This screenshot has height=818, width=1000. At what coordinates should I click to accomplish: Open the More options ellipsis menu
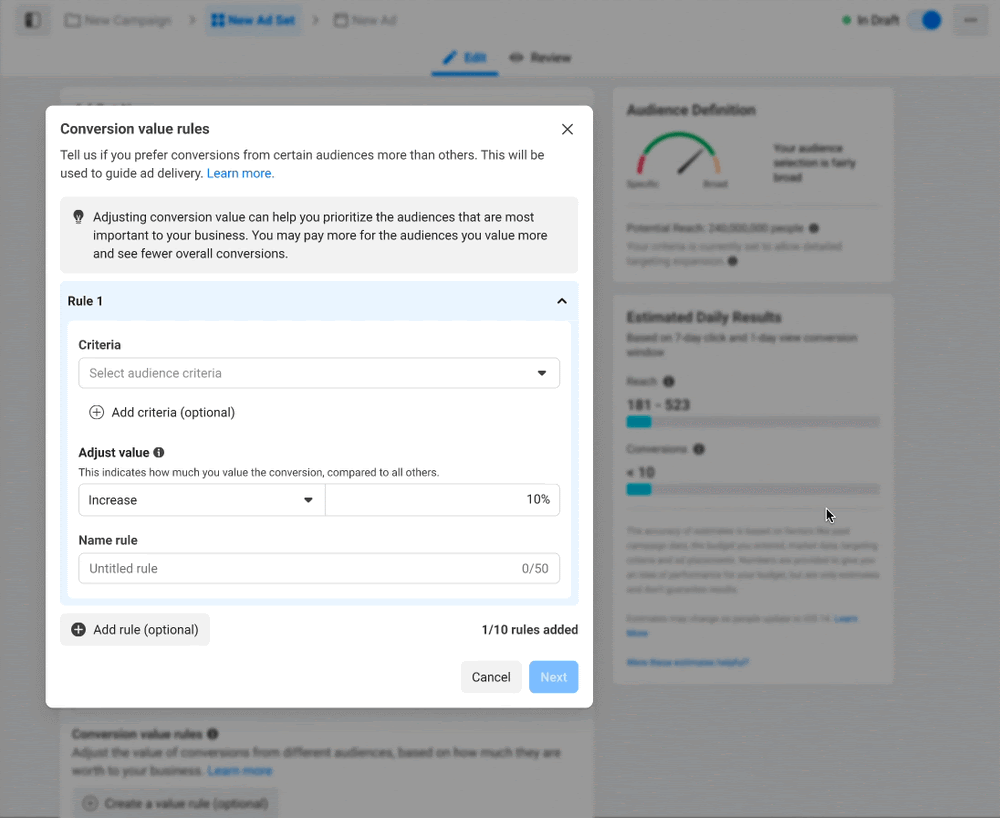(x=969, y=20)
